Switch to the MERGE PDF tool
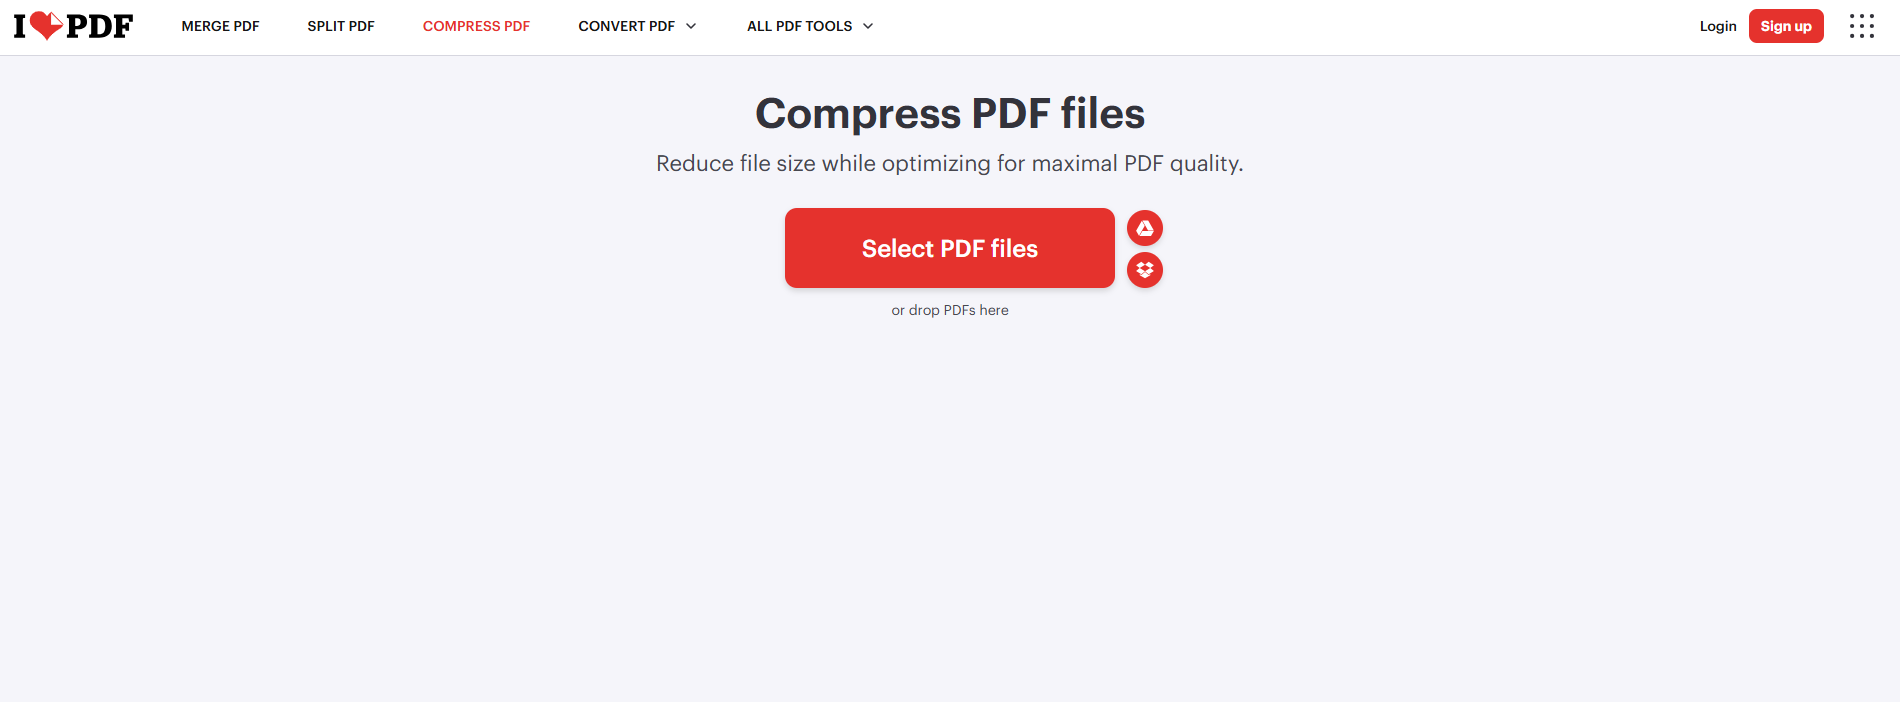 (220, 26)
